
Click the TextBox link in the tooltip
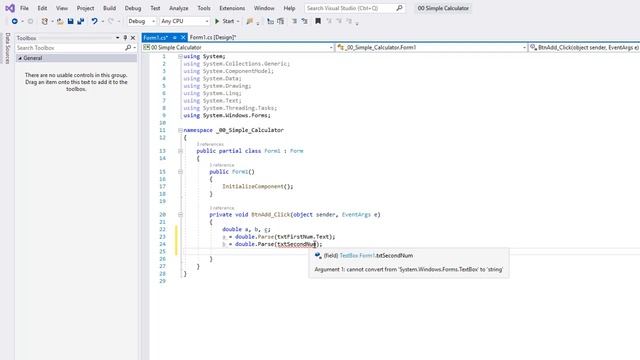[349, 256]
